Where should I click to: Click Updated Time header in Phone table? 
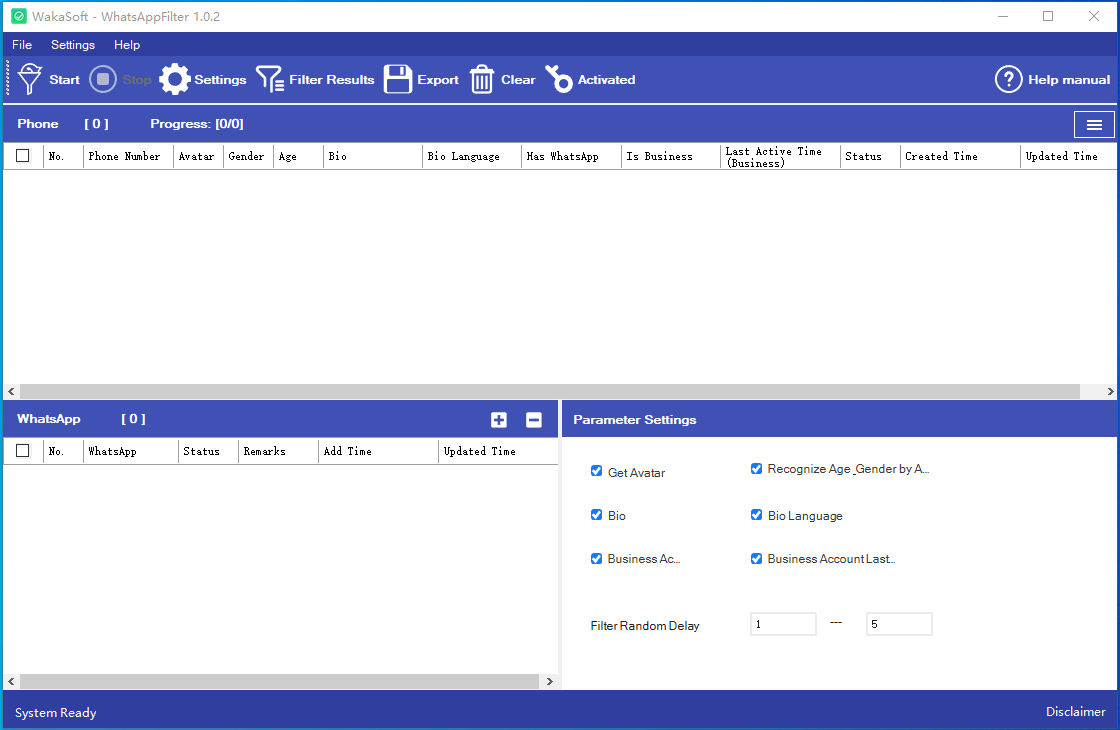click(1069, 156)
